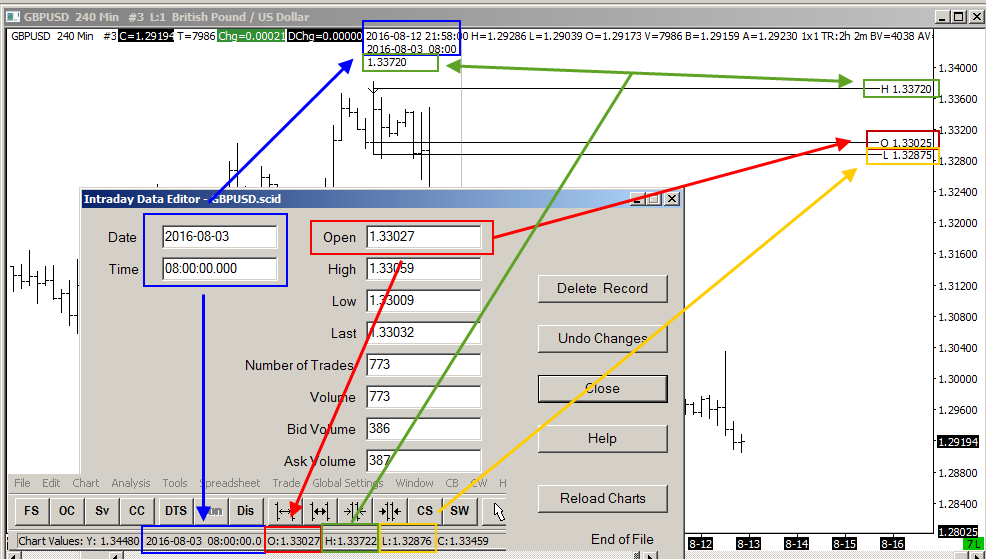Click the Undo Changes button
986x559 pixels.
point(602,338)
